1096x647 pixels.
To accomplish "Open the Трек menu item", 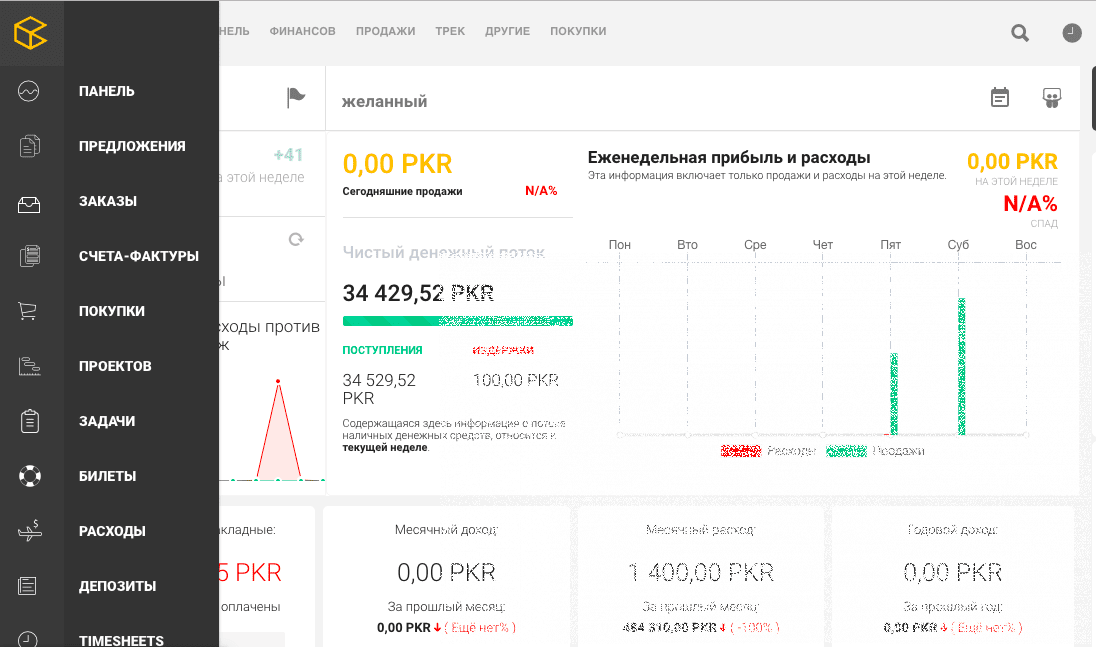I will pos(450,31).
